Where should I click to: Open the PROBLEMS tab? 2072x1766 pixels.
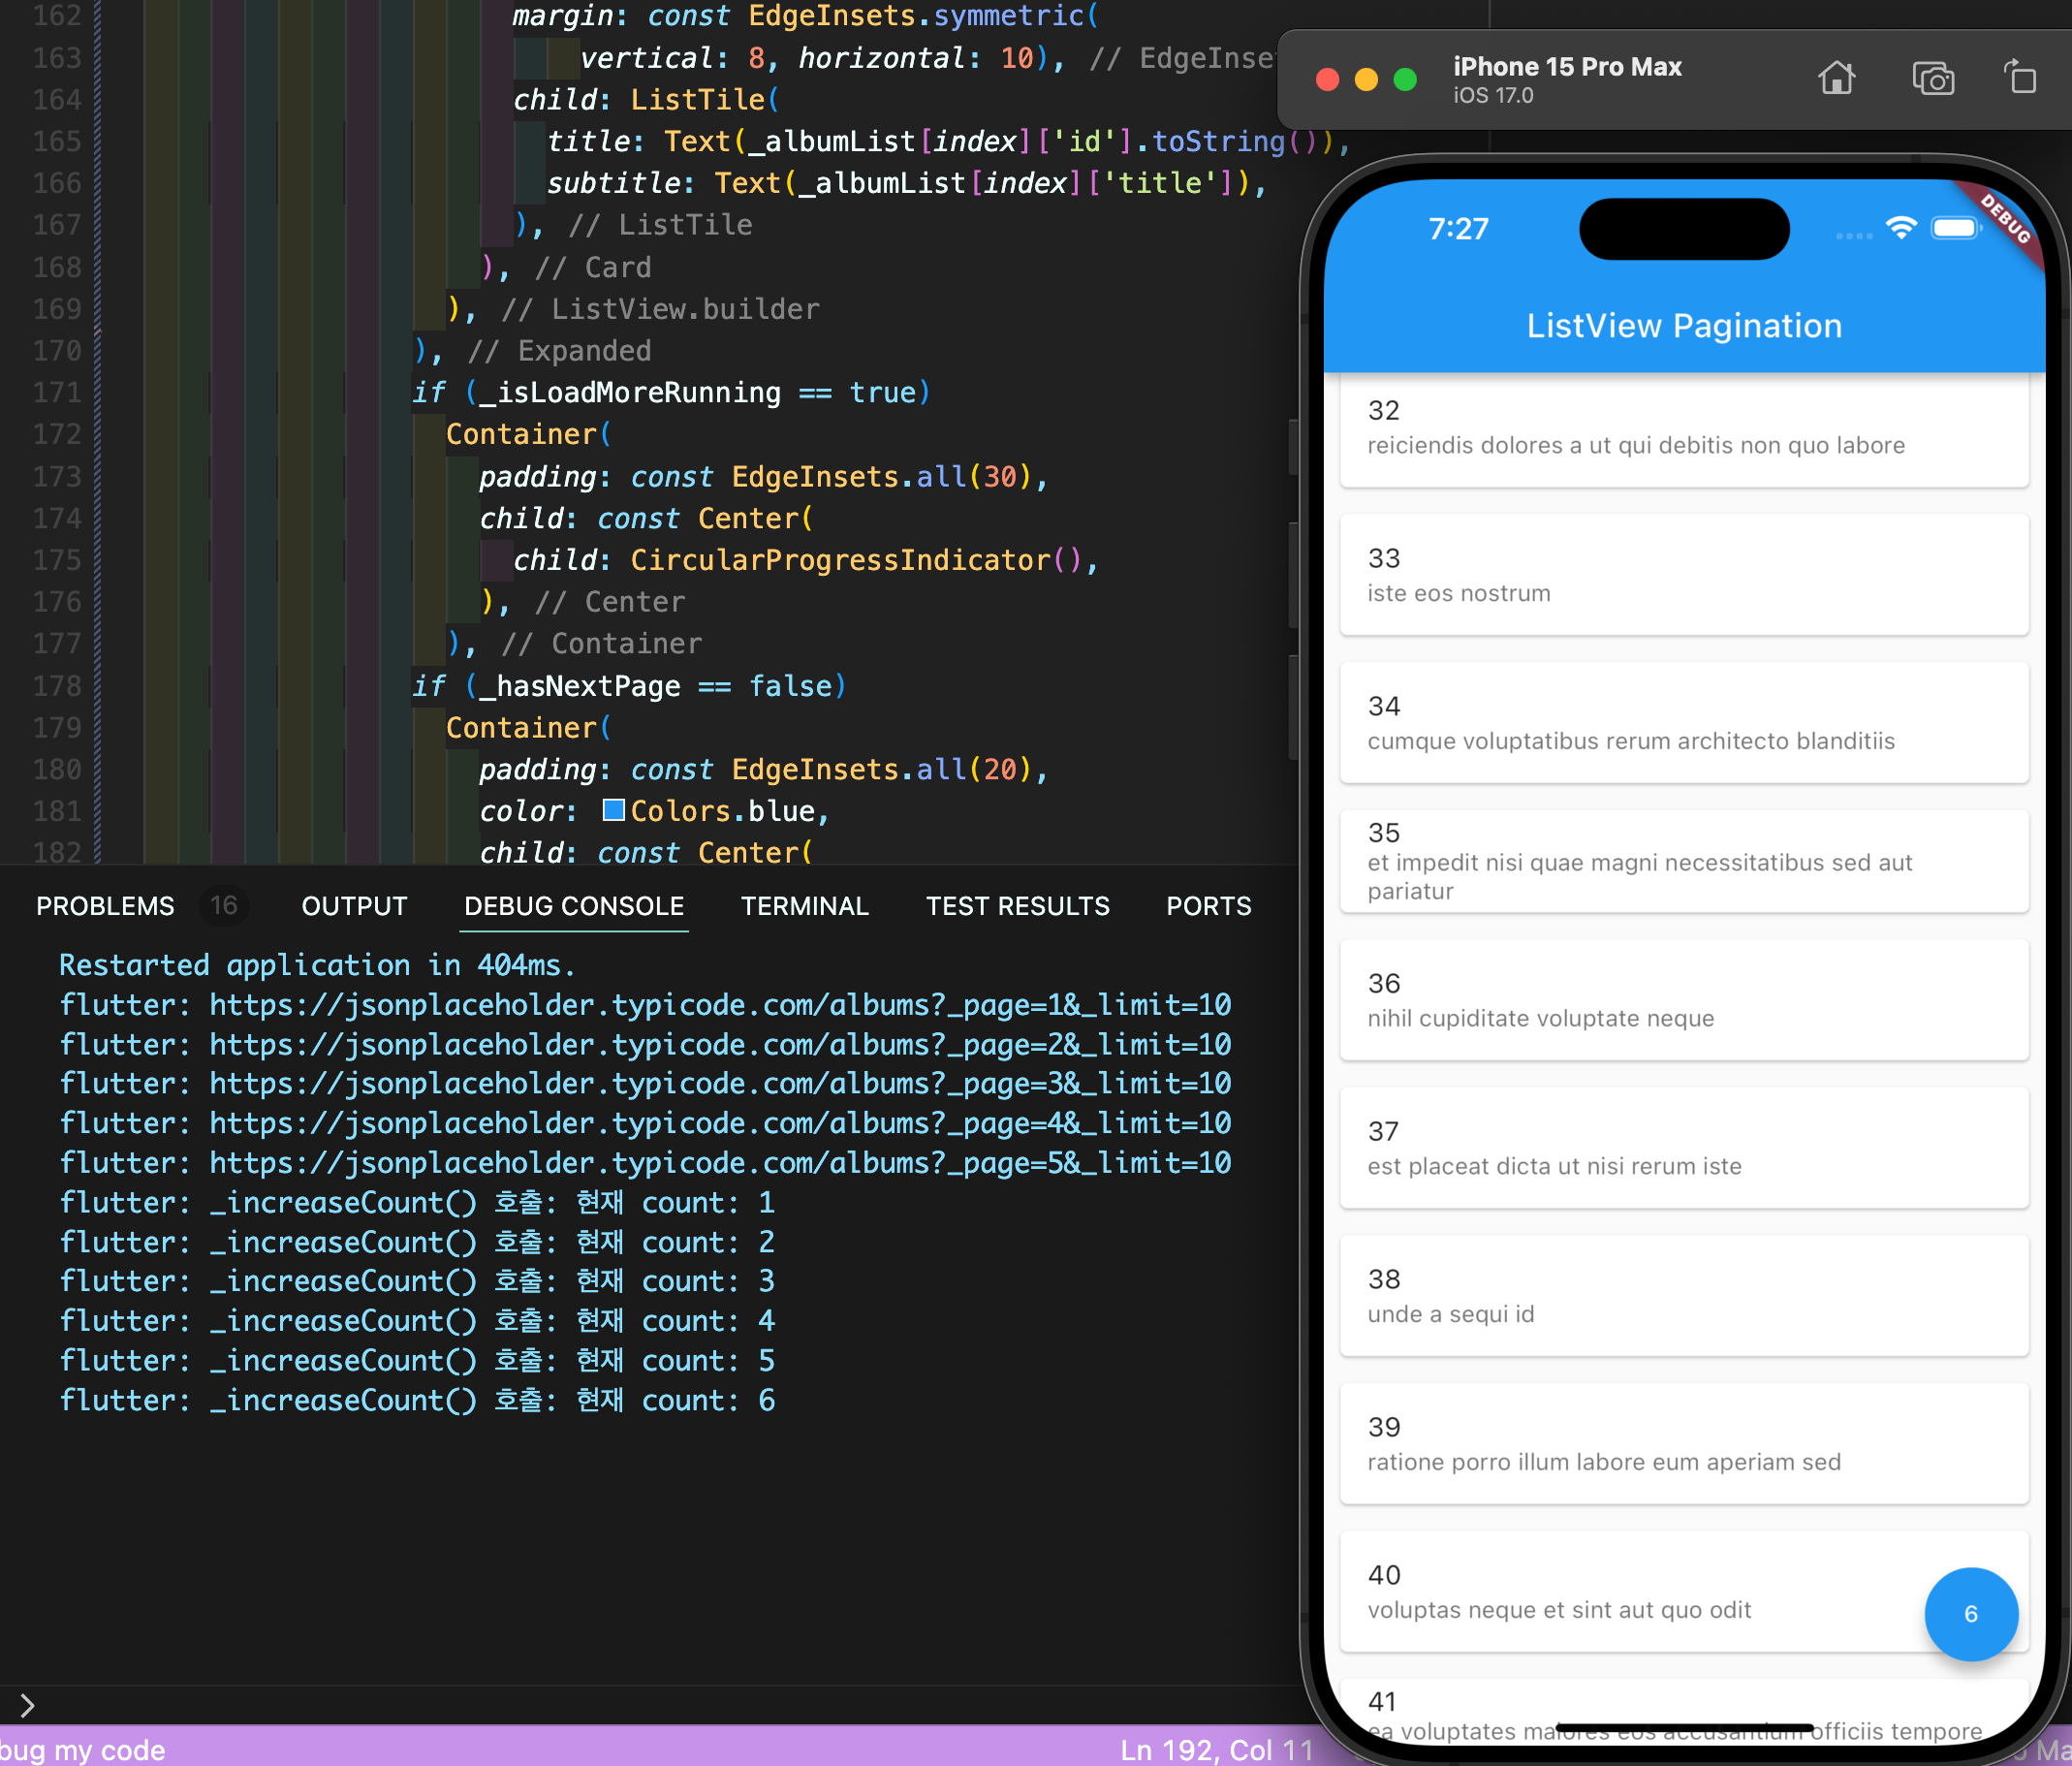[105, 906]
